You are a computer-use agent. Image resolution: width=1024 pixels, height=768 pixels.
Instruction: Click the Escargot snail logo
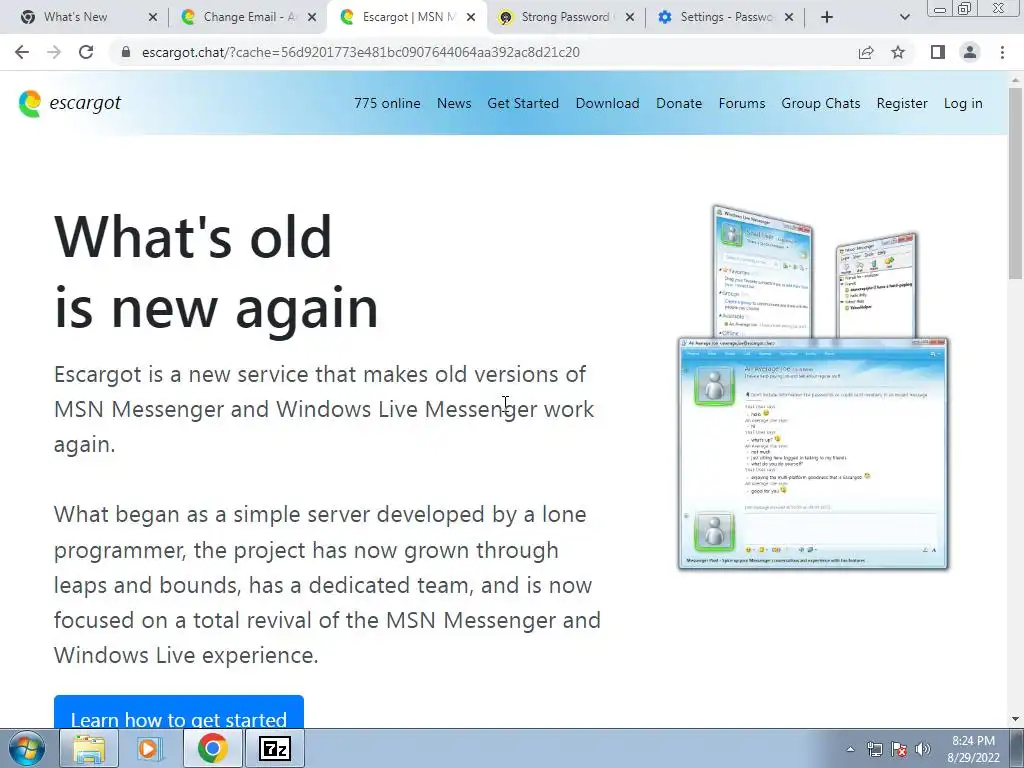pos(29,103)
